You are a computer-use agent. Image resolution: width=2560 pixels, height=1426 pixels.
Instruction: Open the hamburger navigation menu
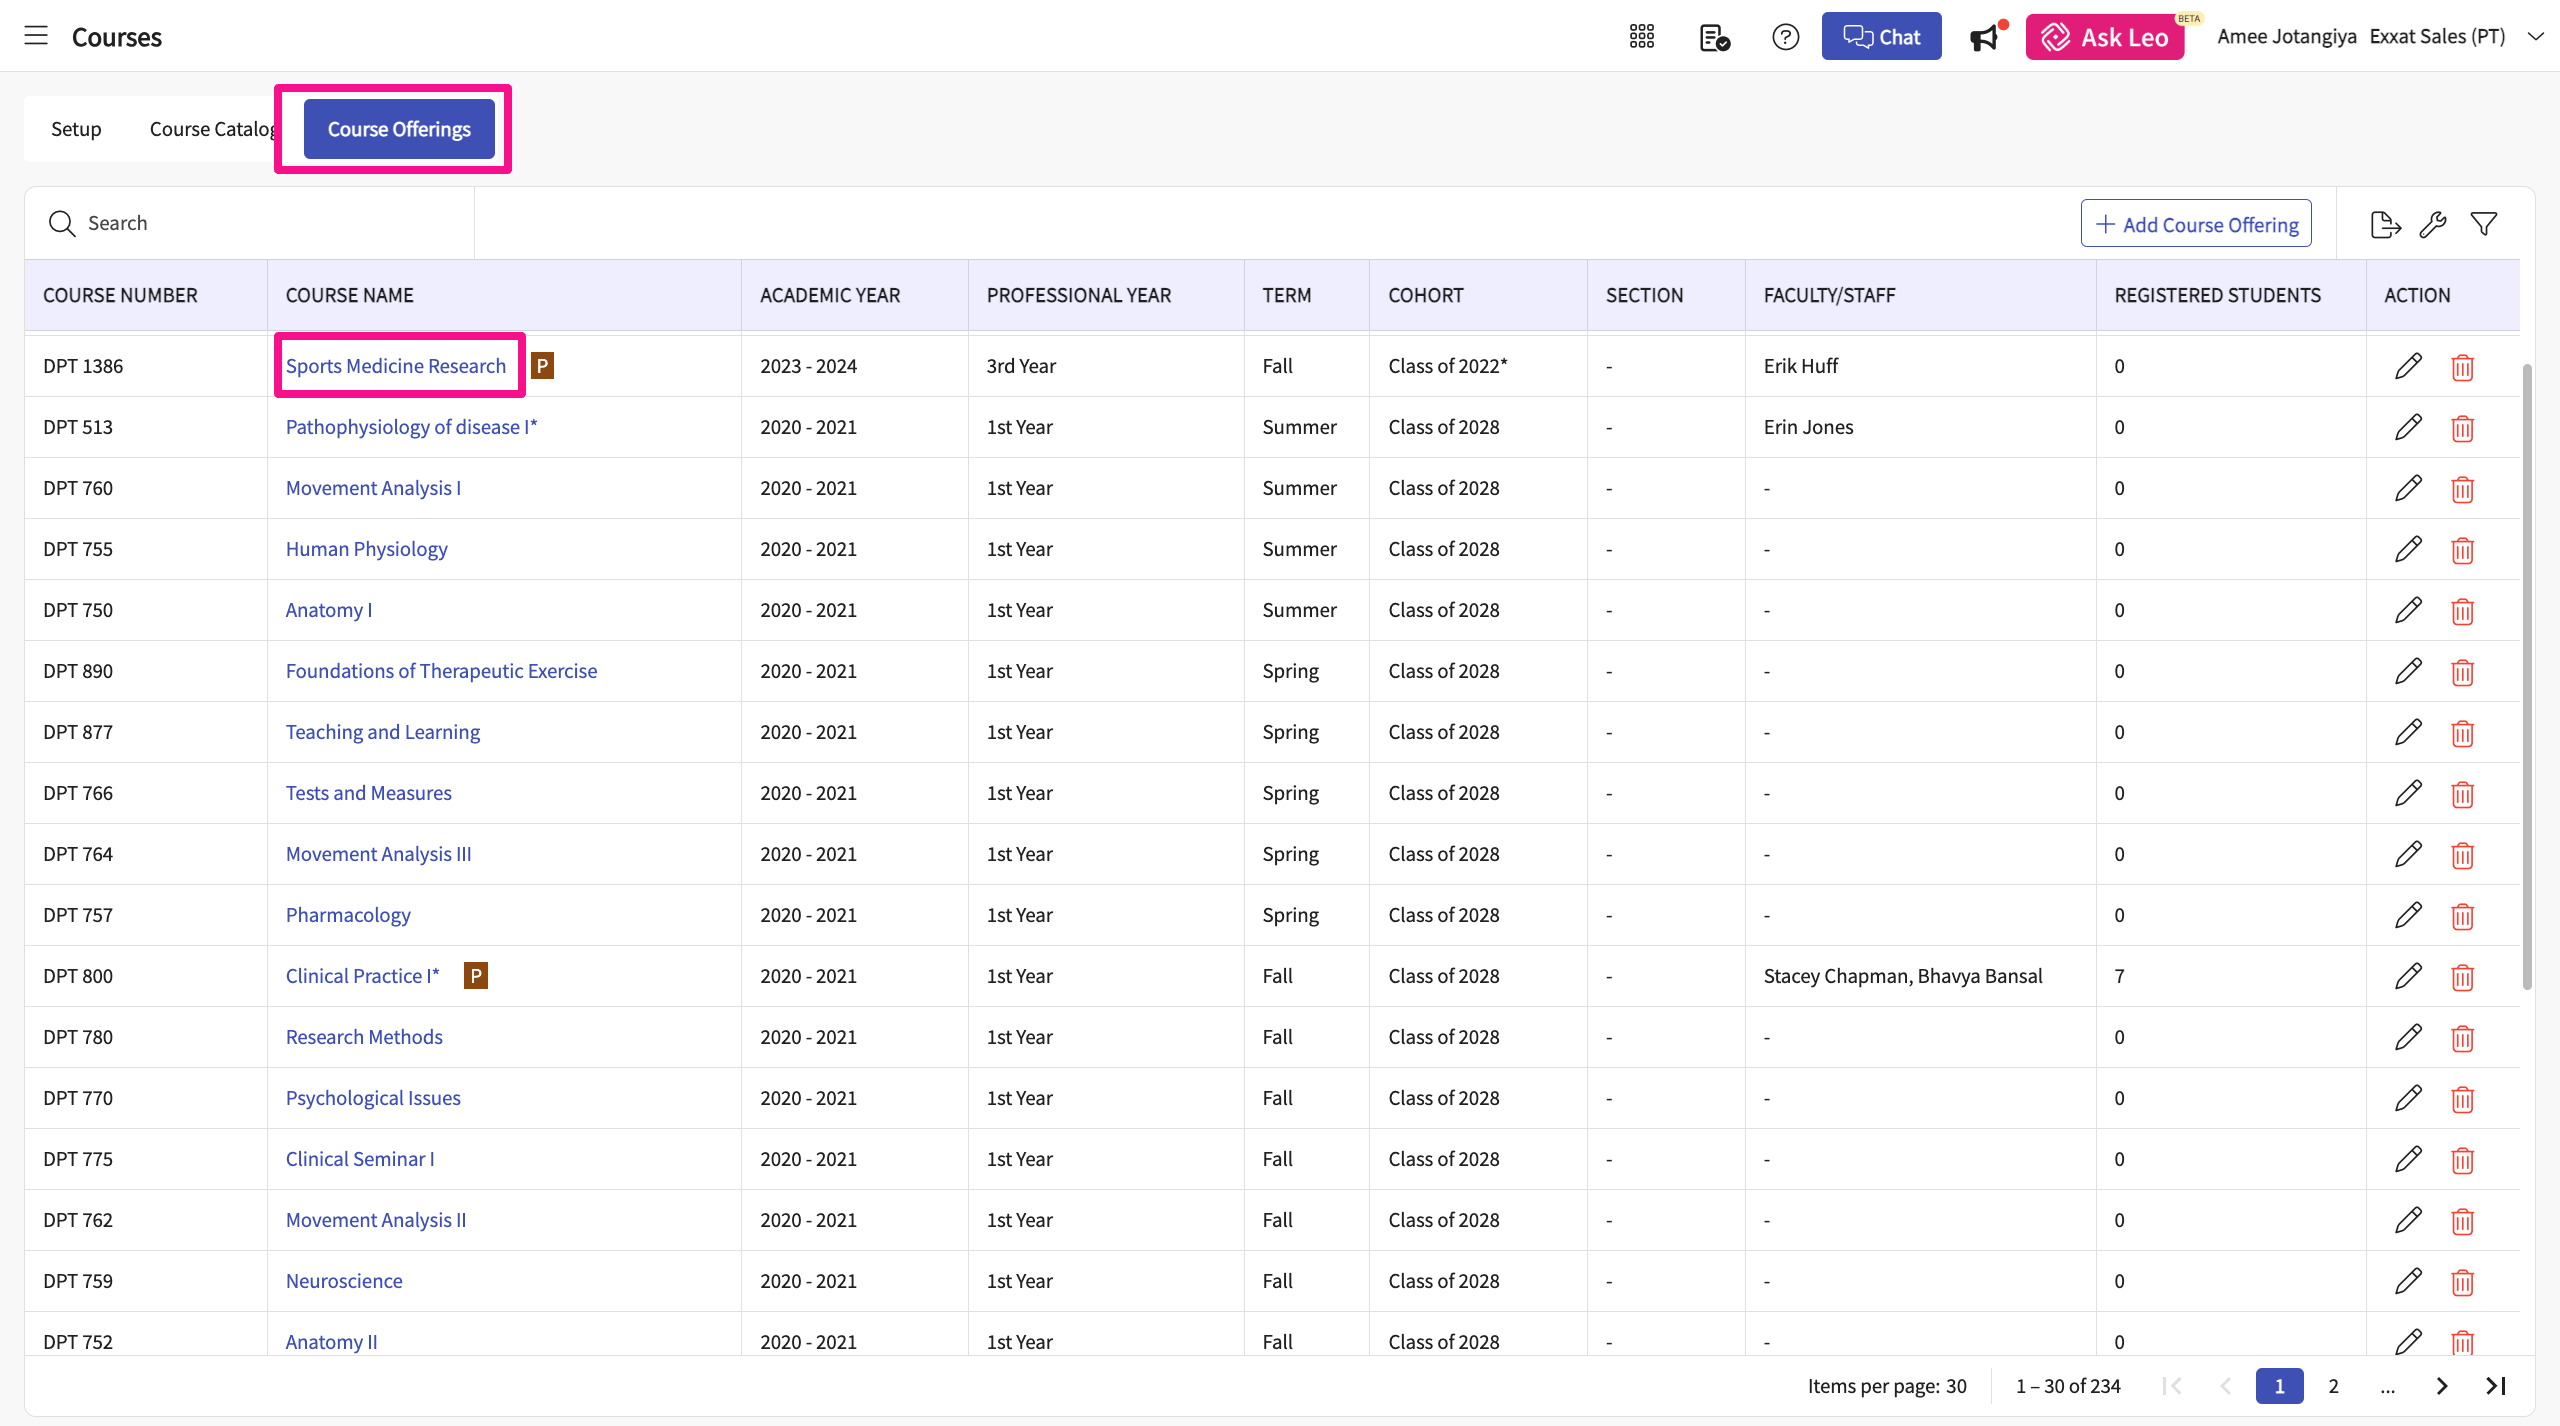pos(36,36)
